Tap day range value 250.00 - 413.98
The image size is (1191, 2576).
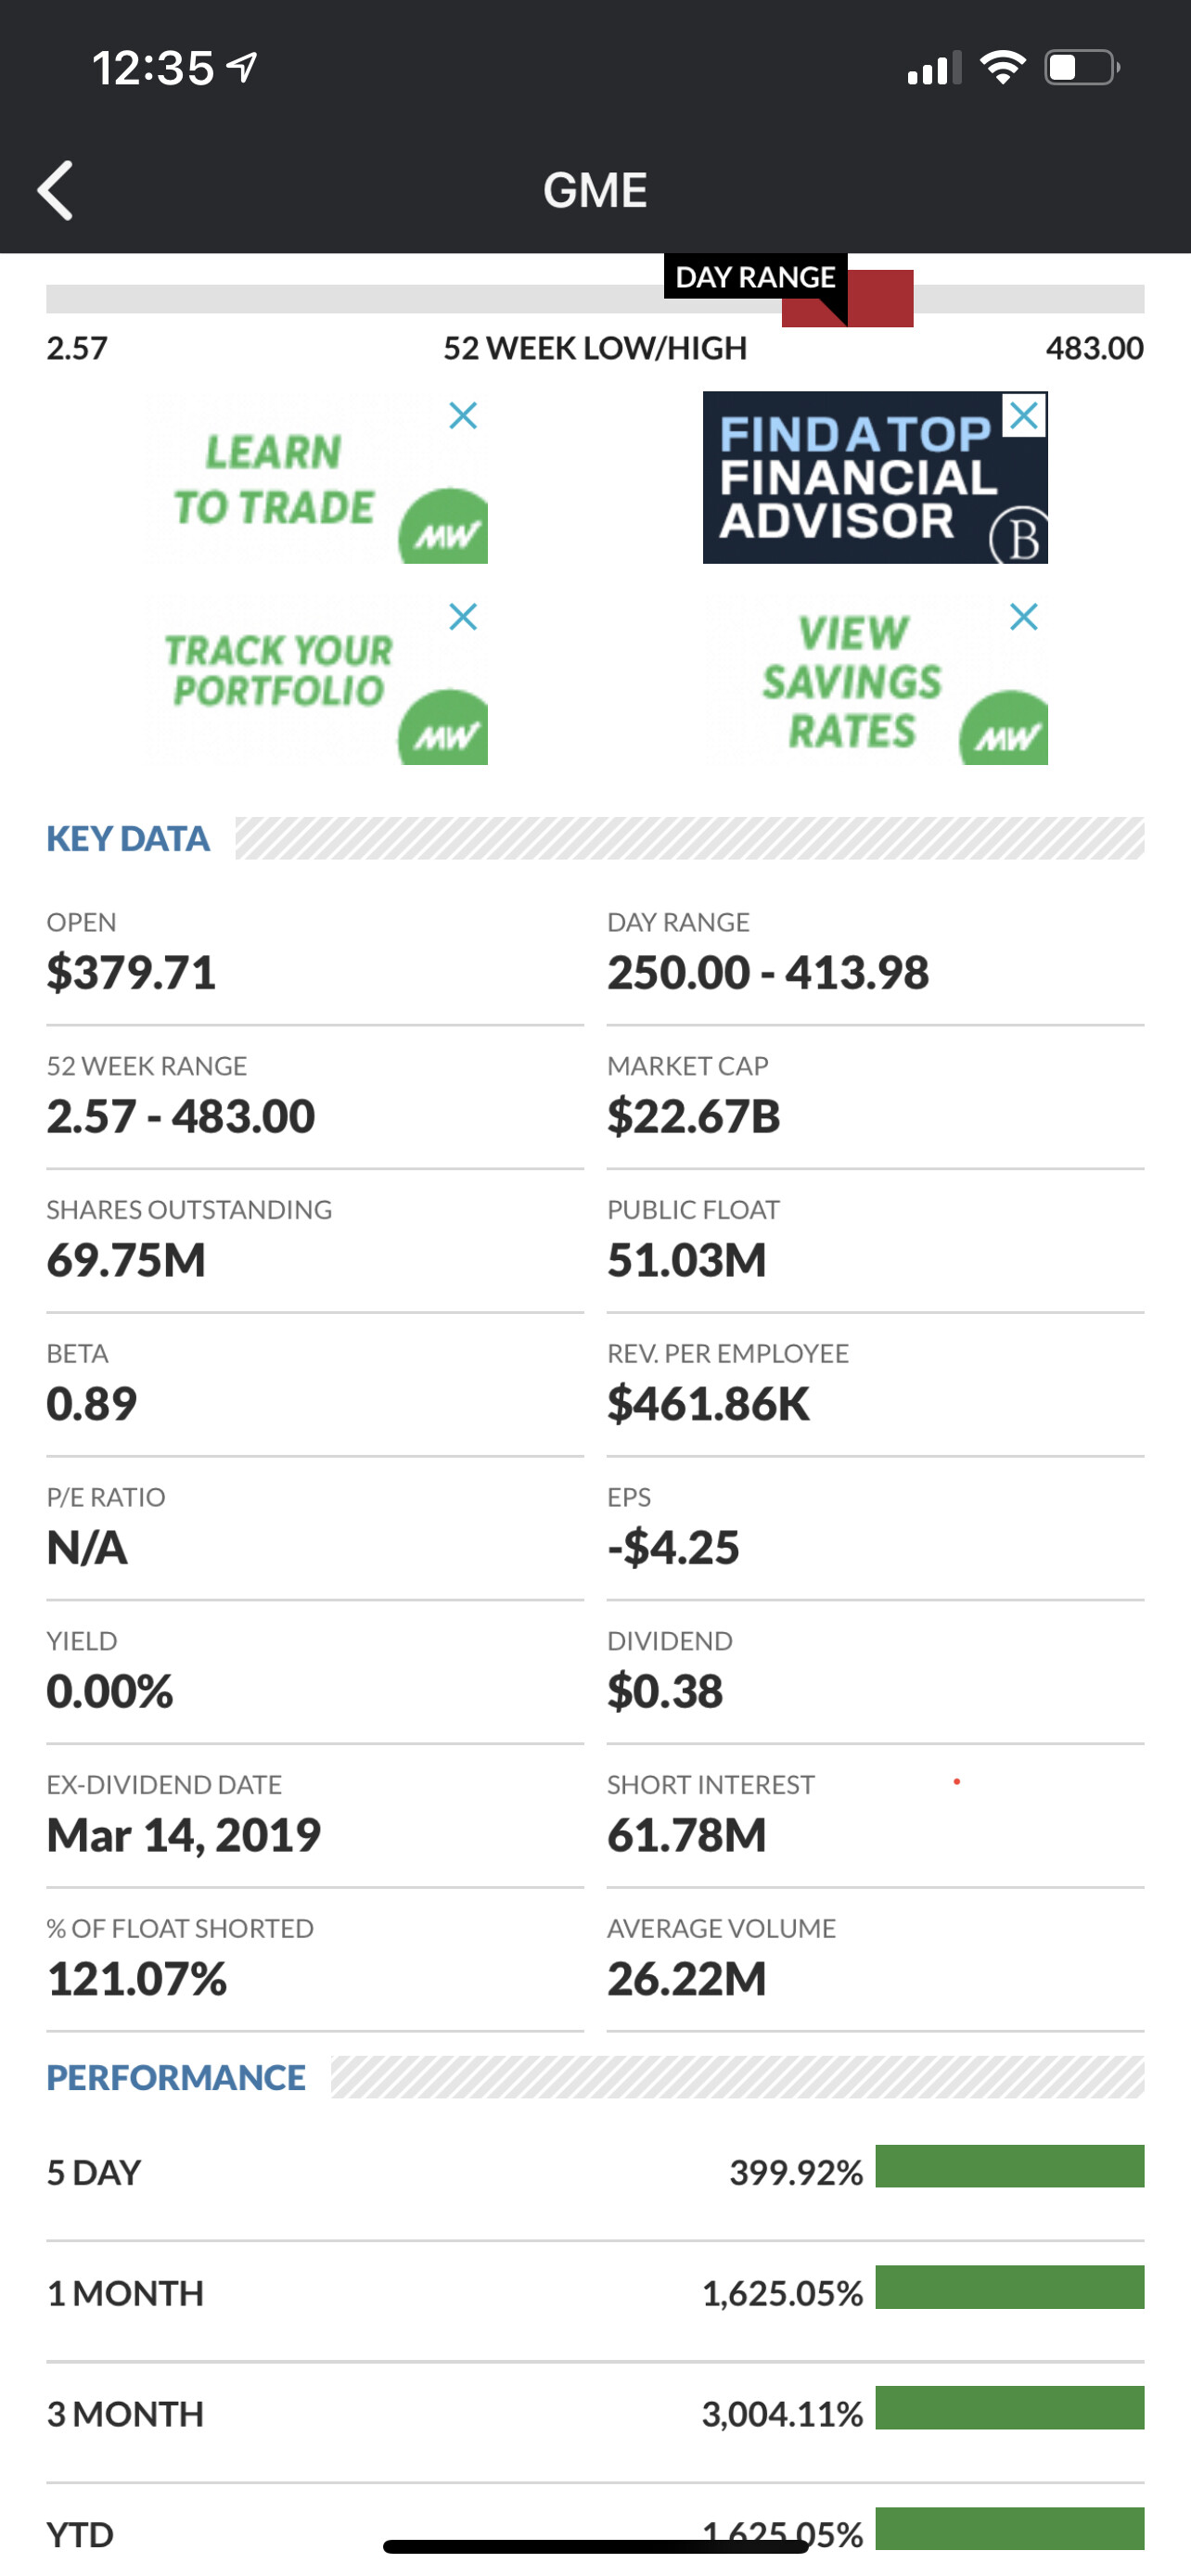768,972
